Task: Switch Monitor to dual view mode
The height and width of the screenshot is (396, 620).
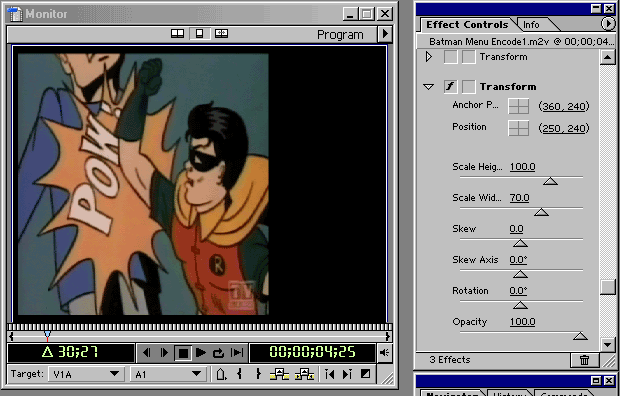Action: coord(177,34)
